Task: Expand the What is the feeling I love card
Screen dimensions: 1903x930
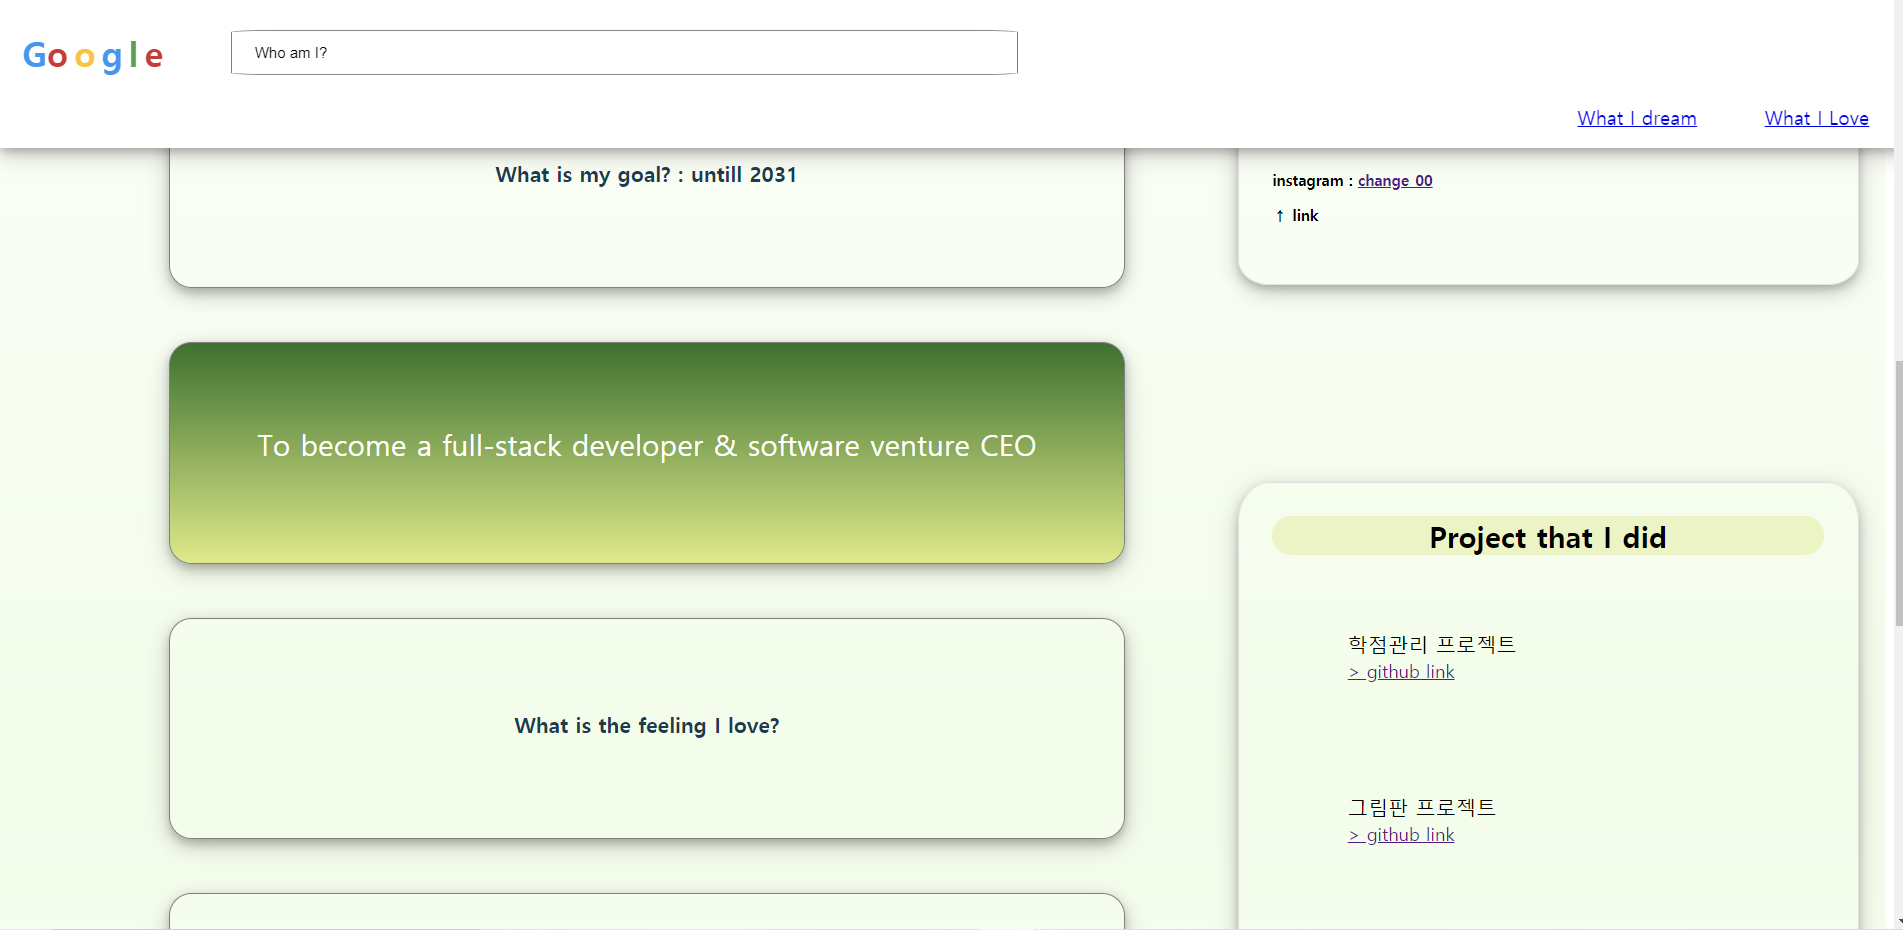Action: 646,726
